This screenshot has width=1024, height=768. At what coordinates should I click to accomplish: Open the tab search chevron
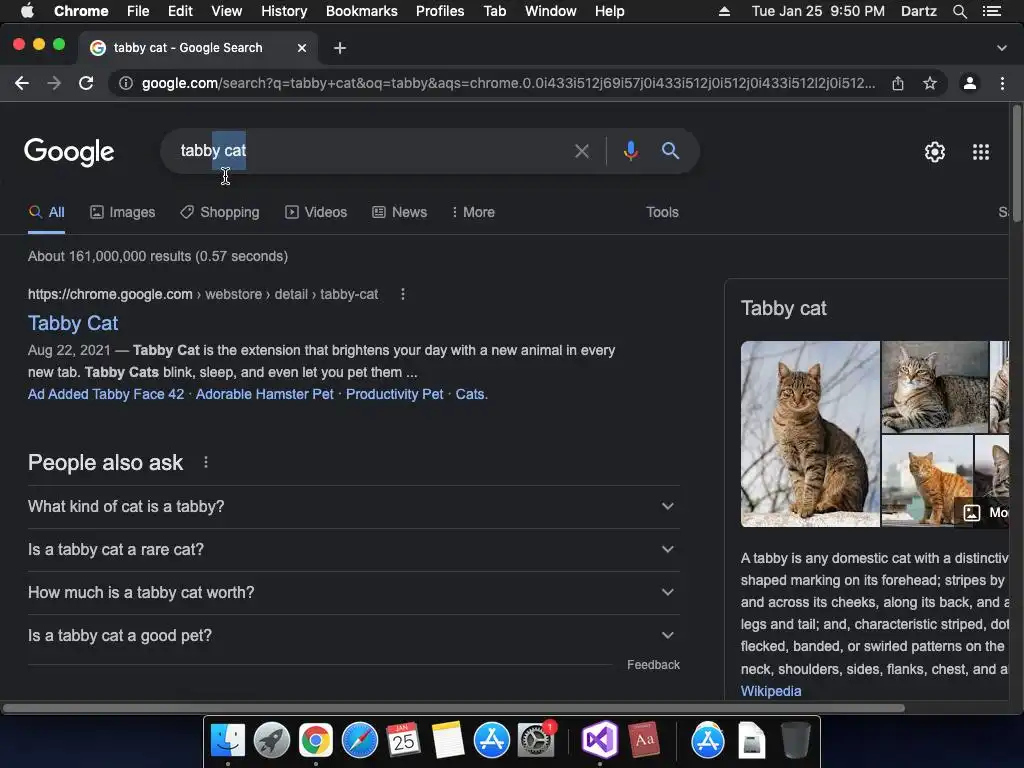1002,48
